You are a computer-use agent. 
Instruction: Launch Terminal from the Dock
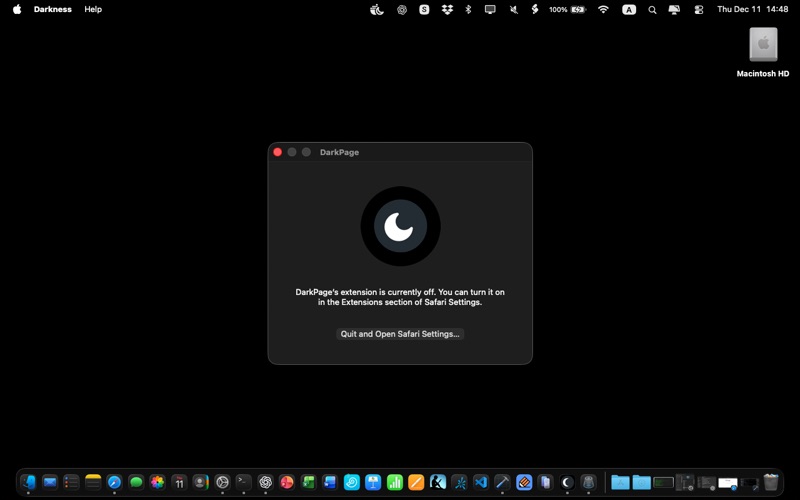pos(244,482)
